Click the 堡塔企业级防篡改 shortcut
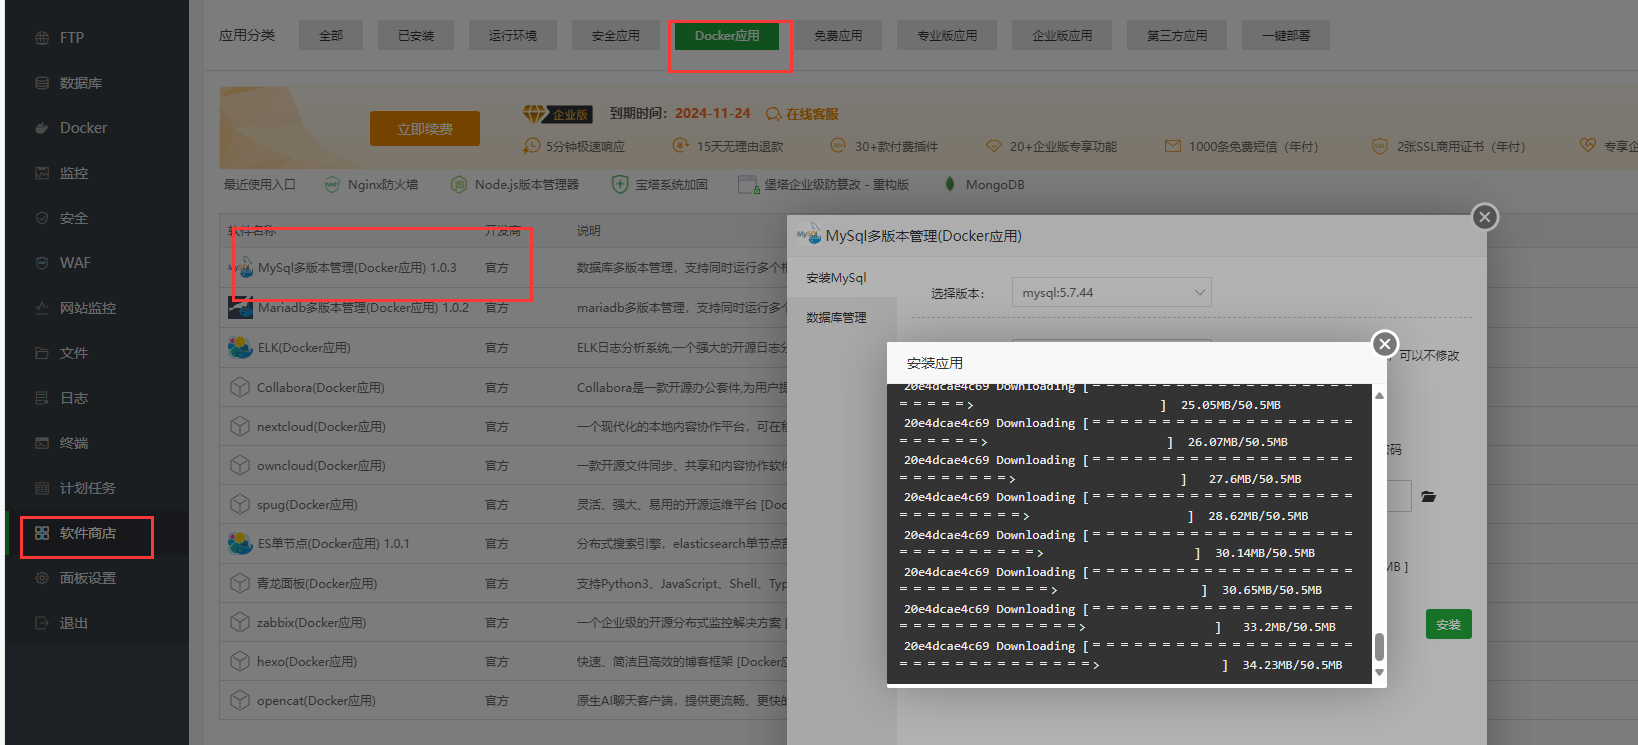 824,185
